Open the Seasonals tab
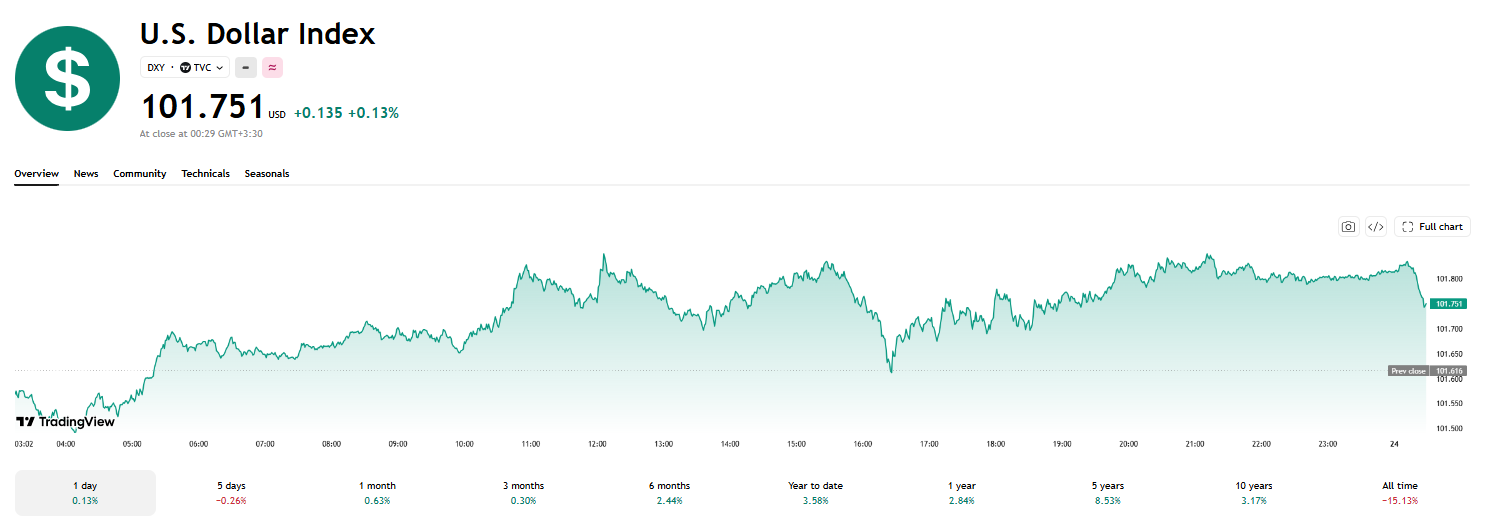Image resolution: width=1509 pixels, height=530 pixels. pos(267,174)
